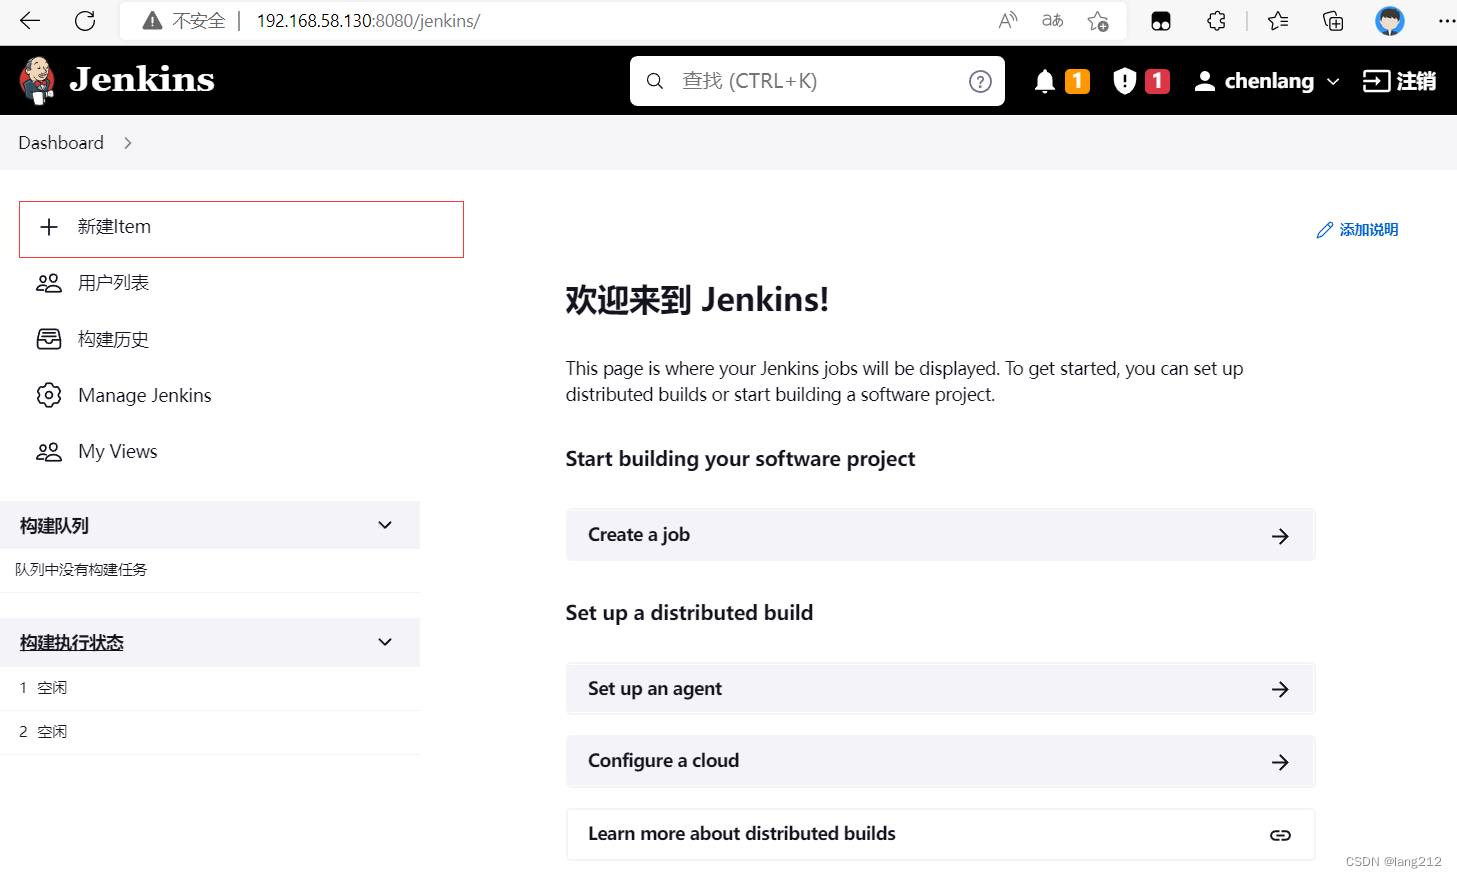The width and height of the screenshot is (1457, 878).
Task: Click the 新建Item menu entry
Action: point(241,229)
